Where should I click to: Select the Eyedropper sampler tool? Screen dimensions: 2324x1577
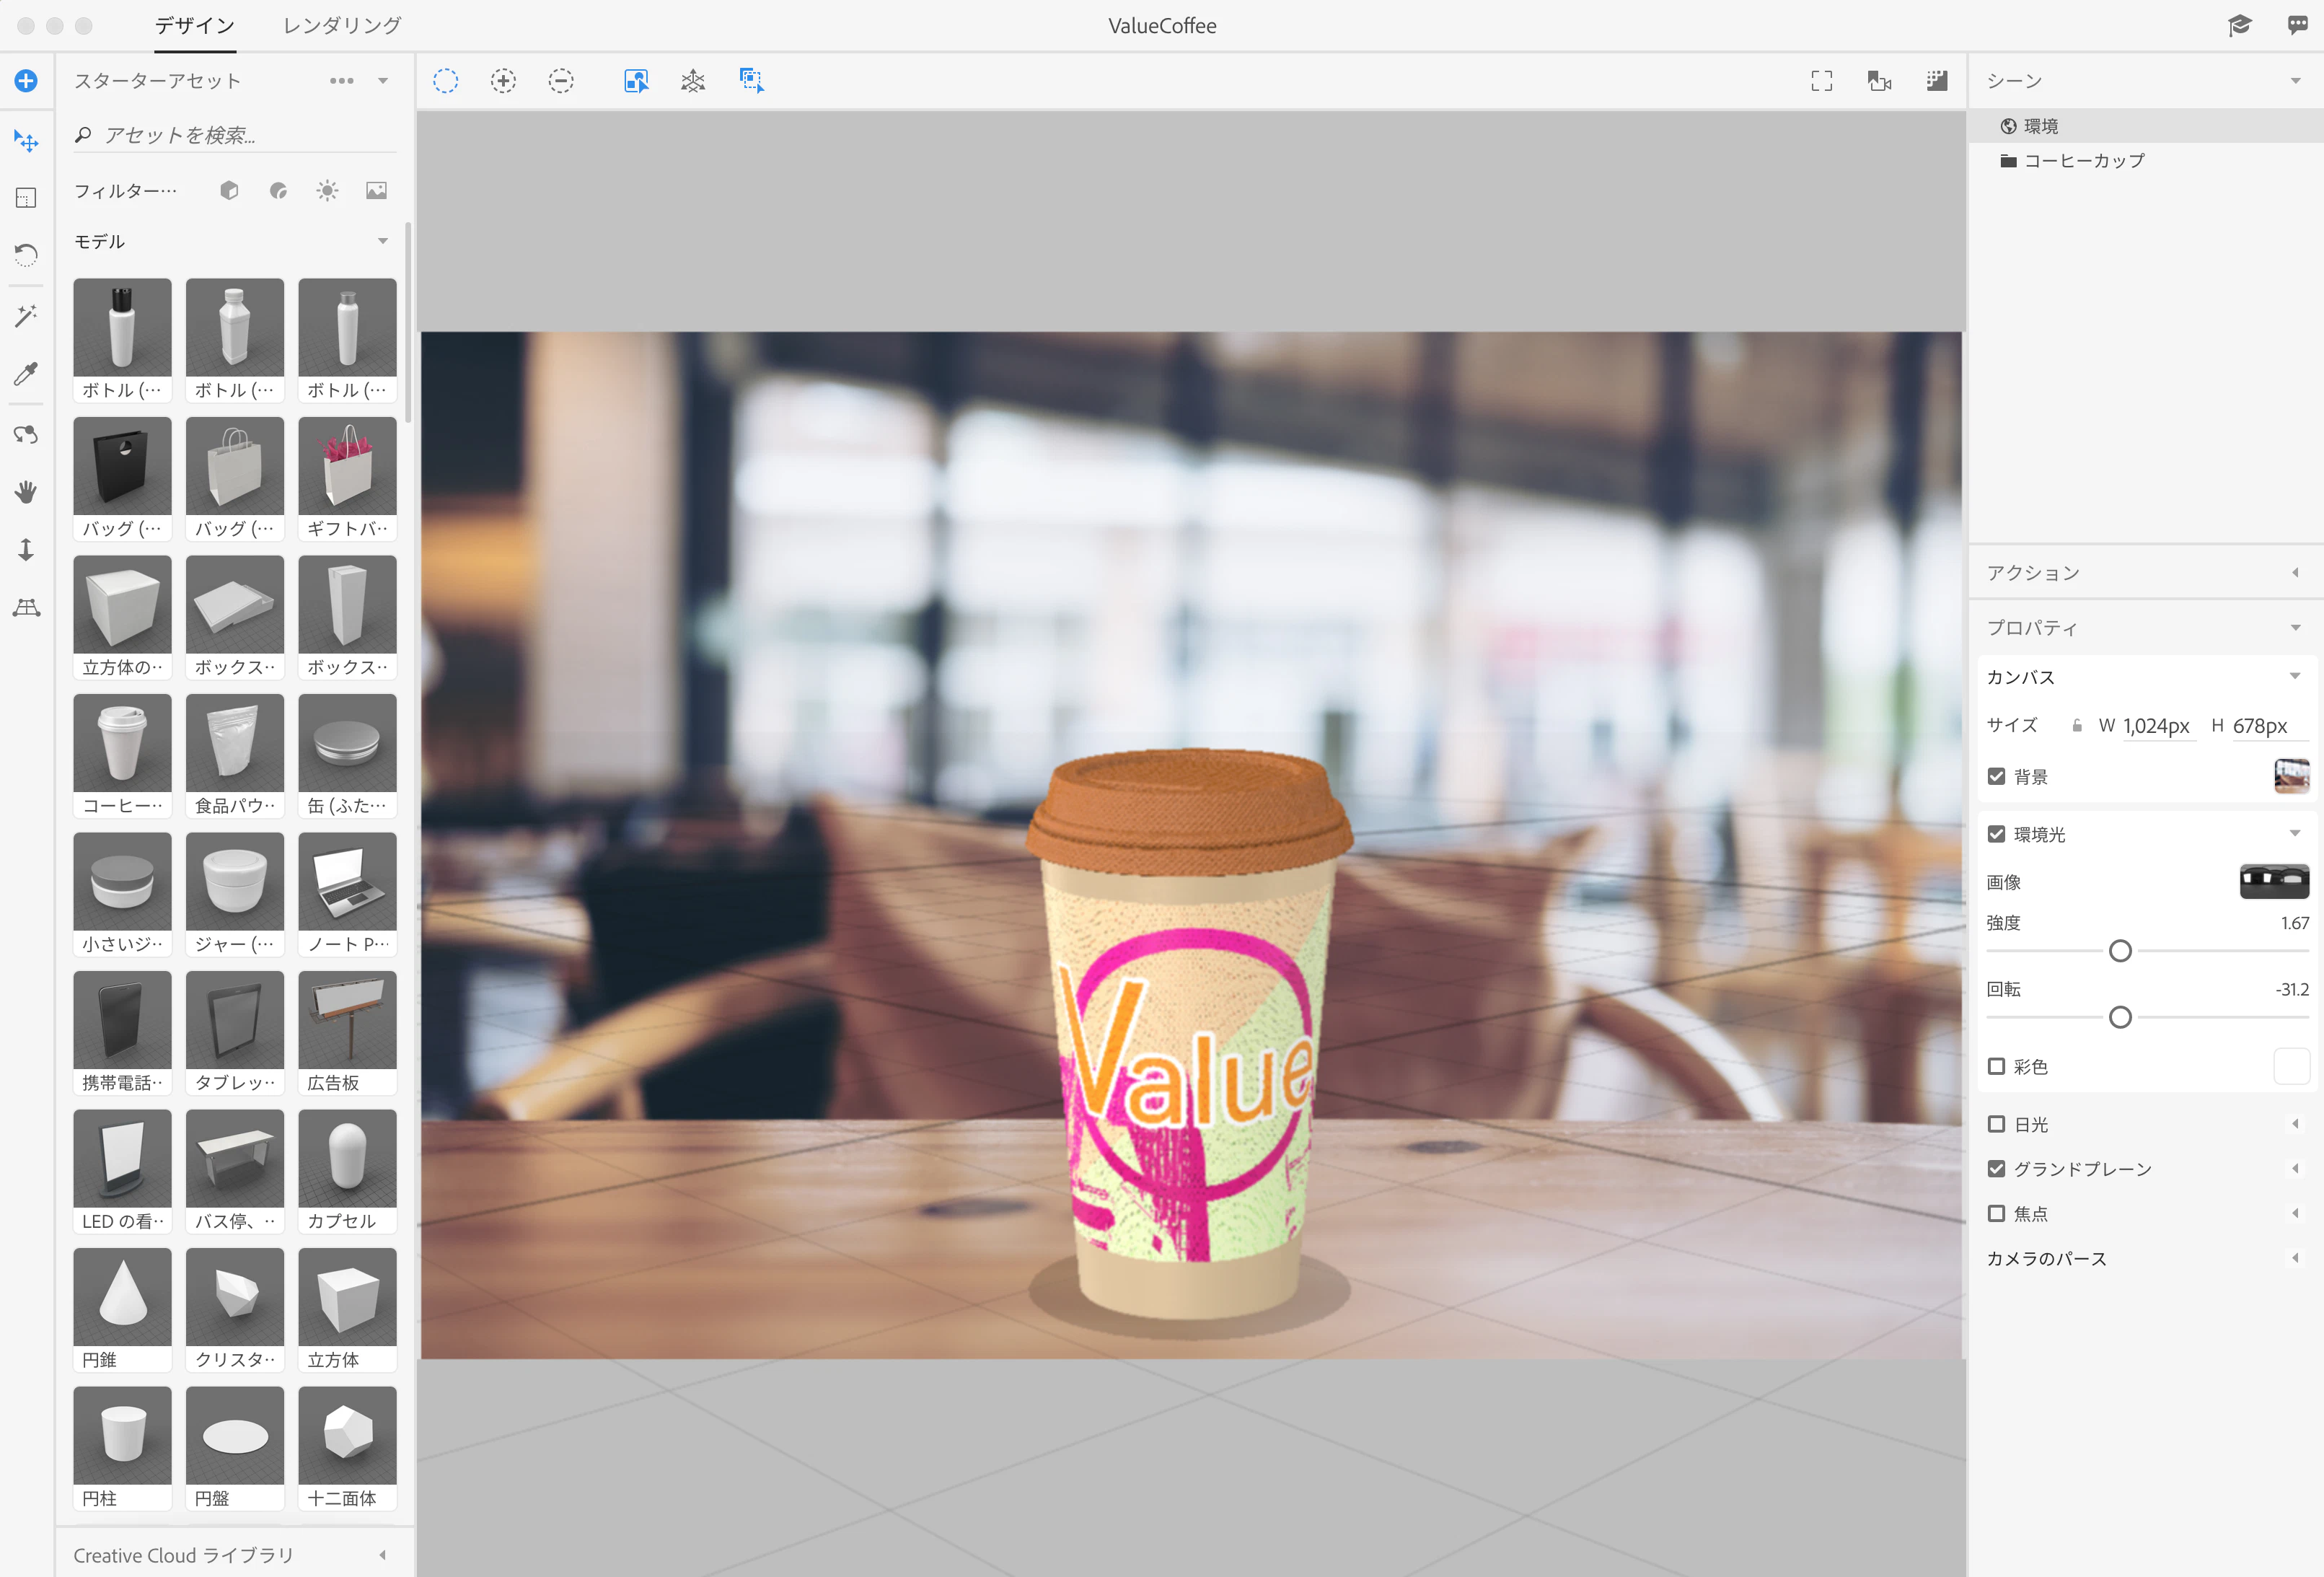point(26,374)
